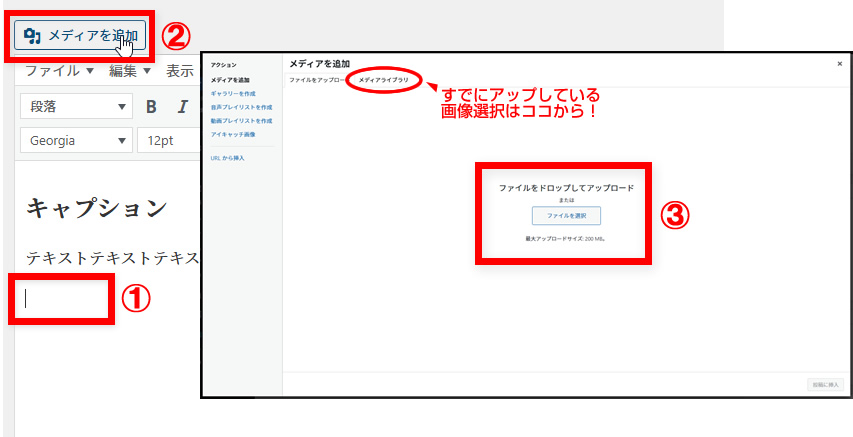The image size is (853, 437).
Task: Open アイキャッチ画像 in the sidebar
Action: pyautogui.click(x=233, y=134)
